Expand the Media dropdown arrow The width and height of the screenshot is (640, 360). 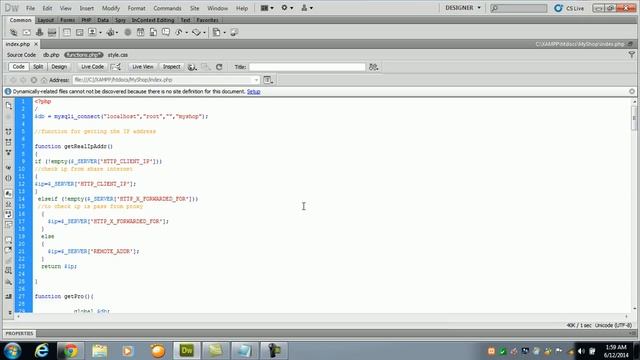(118, 33)
